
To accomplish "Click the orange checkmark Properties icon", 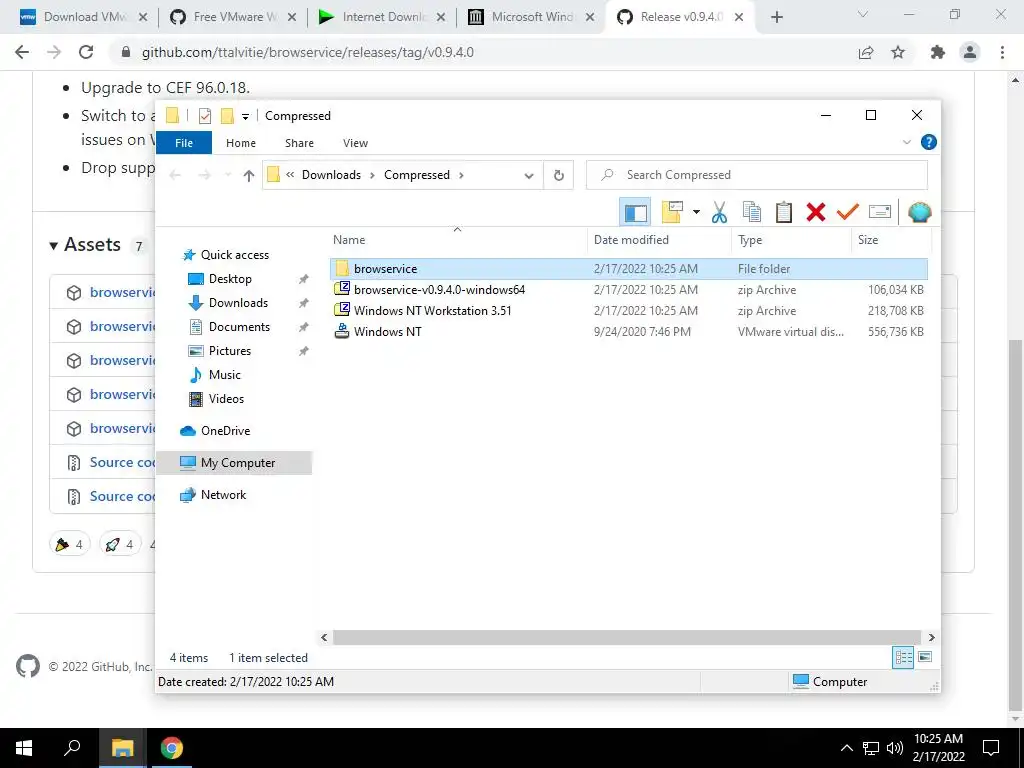I will click(x=848, y=212).
